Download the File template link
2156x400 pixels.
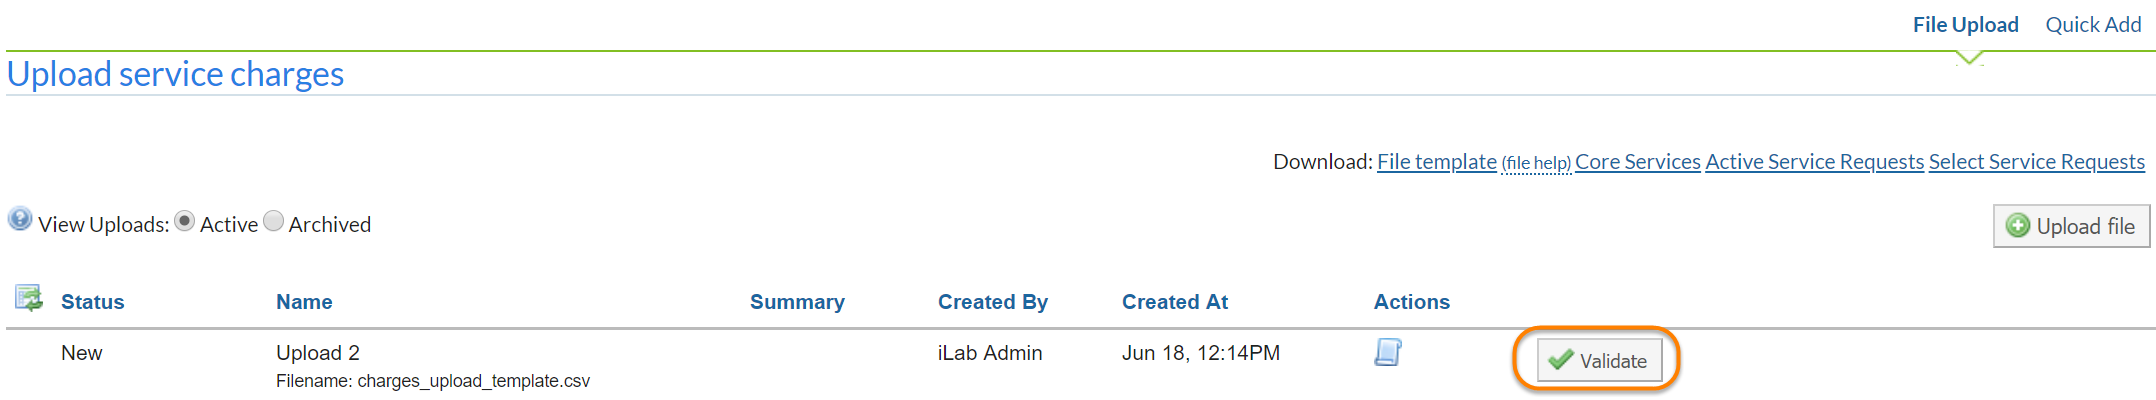pos(1436,162)
